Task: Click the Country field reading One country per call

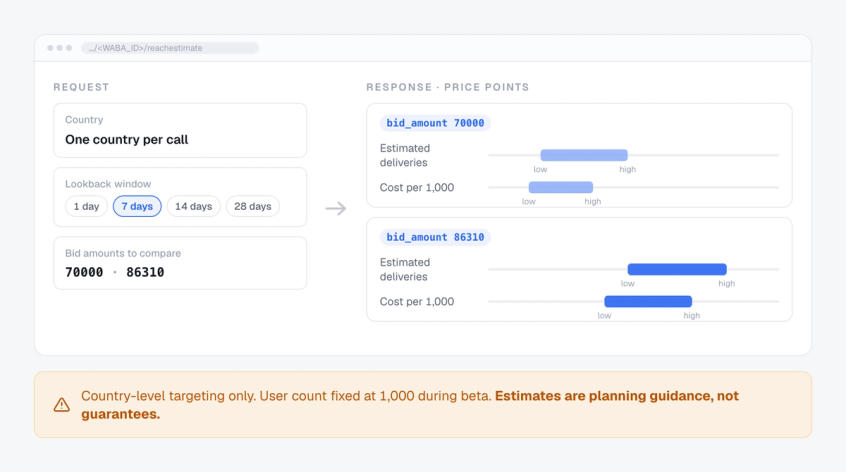Action: [180, 131]
